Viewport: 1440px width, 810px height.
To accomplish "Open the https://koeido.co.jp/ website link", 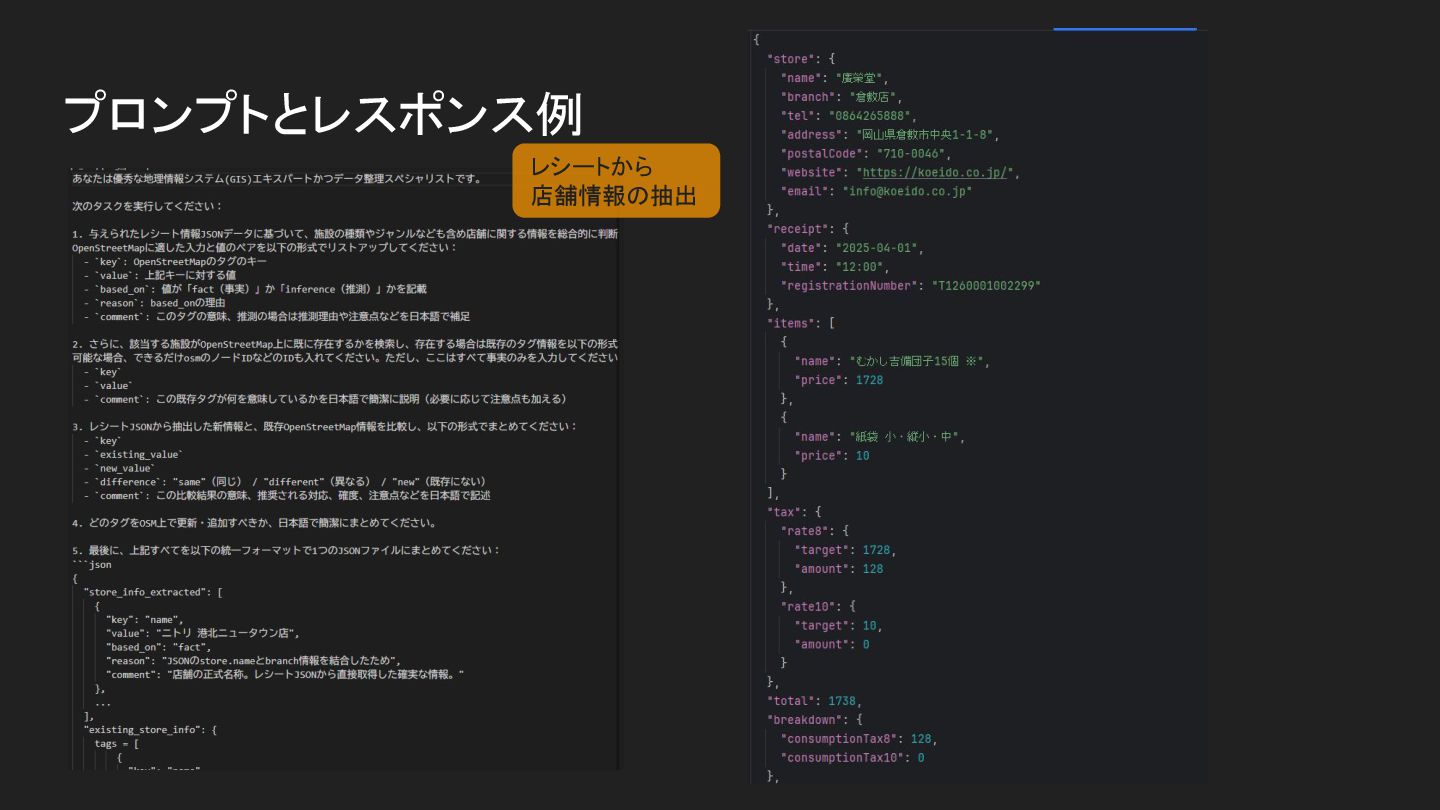I will [x=935, y=172].
